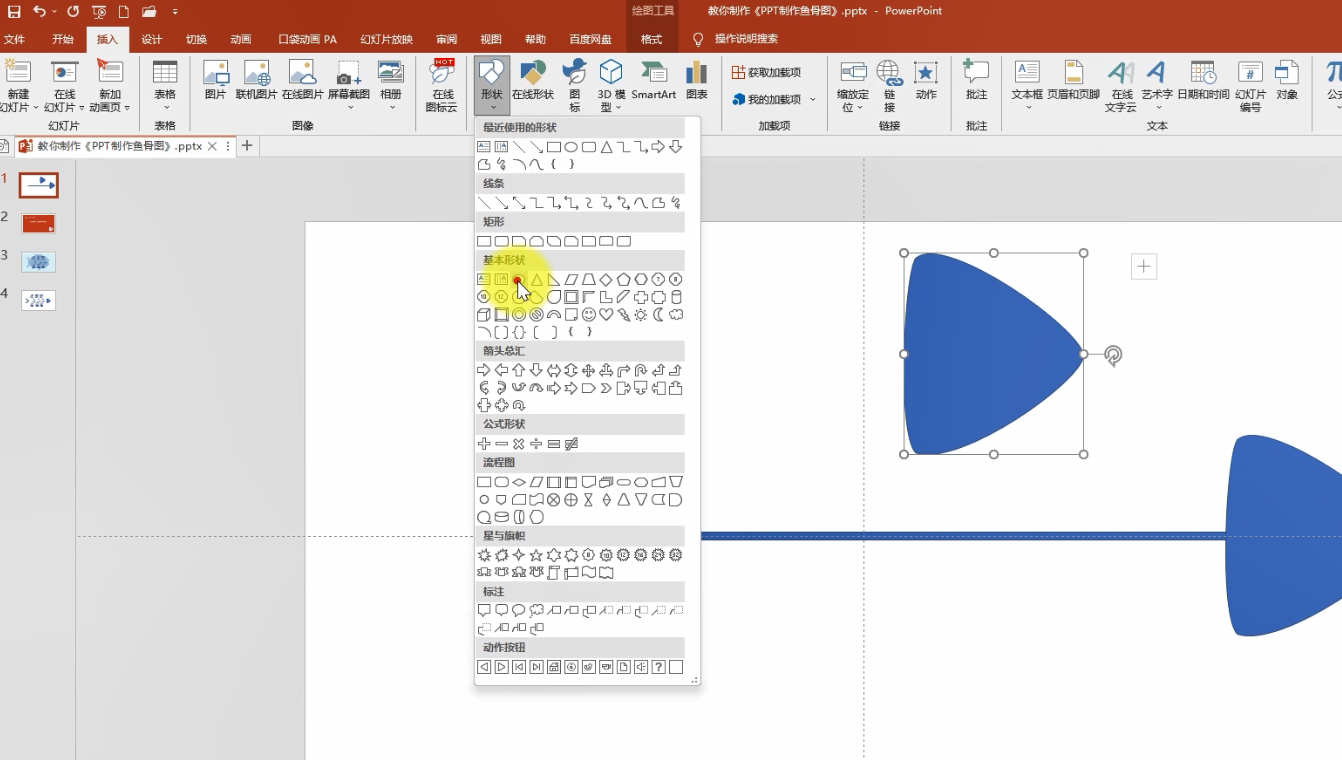The height and width of the screenshot is (760, 1342).
Task: Pick the lightning bolt shape
Action: (624, 315)
